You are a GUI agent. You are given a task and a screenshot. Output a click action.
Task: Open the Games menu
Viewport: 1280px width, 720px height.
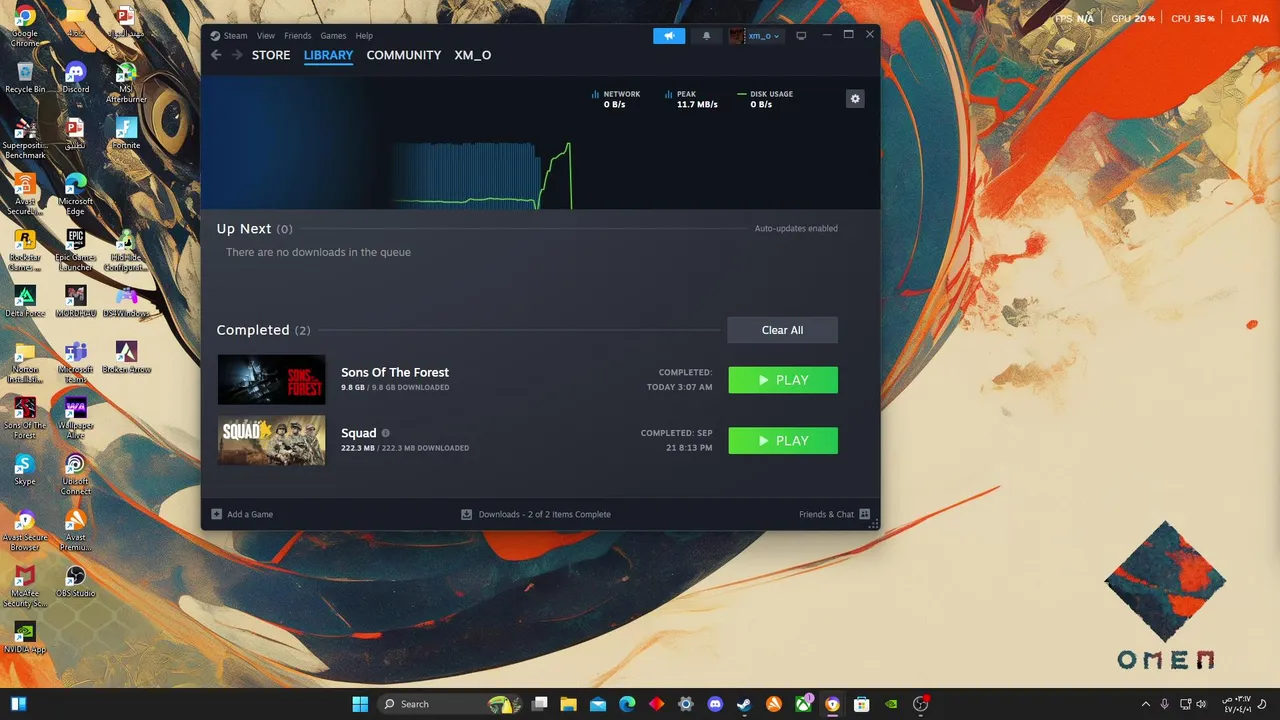pos(333,36)
